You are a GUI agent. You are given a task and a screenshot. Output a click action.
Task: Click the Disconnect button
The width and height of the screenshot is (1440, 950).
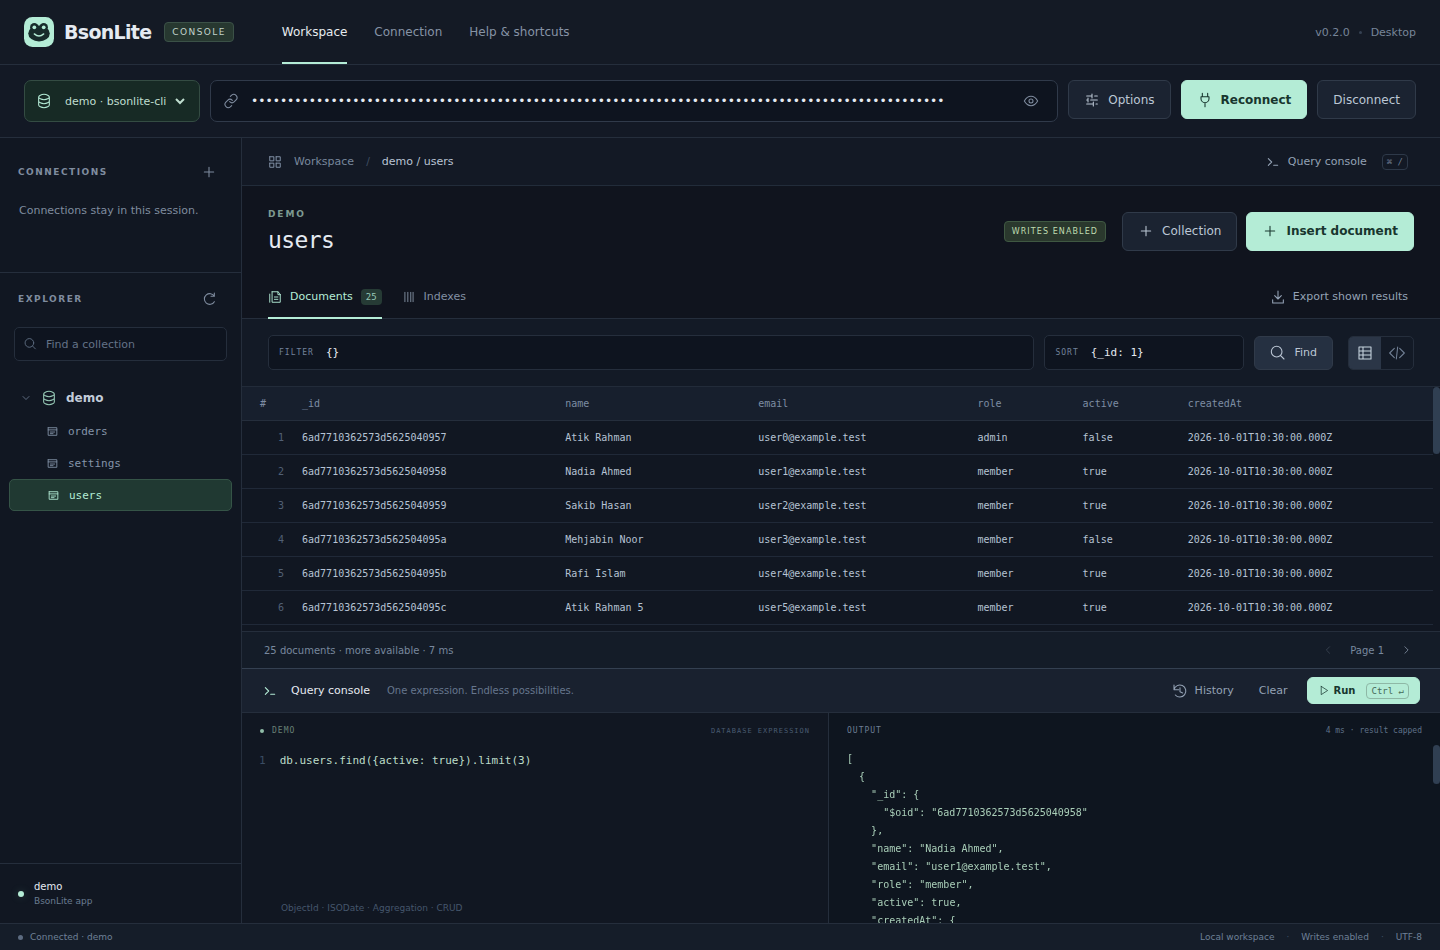1366,100
